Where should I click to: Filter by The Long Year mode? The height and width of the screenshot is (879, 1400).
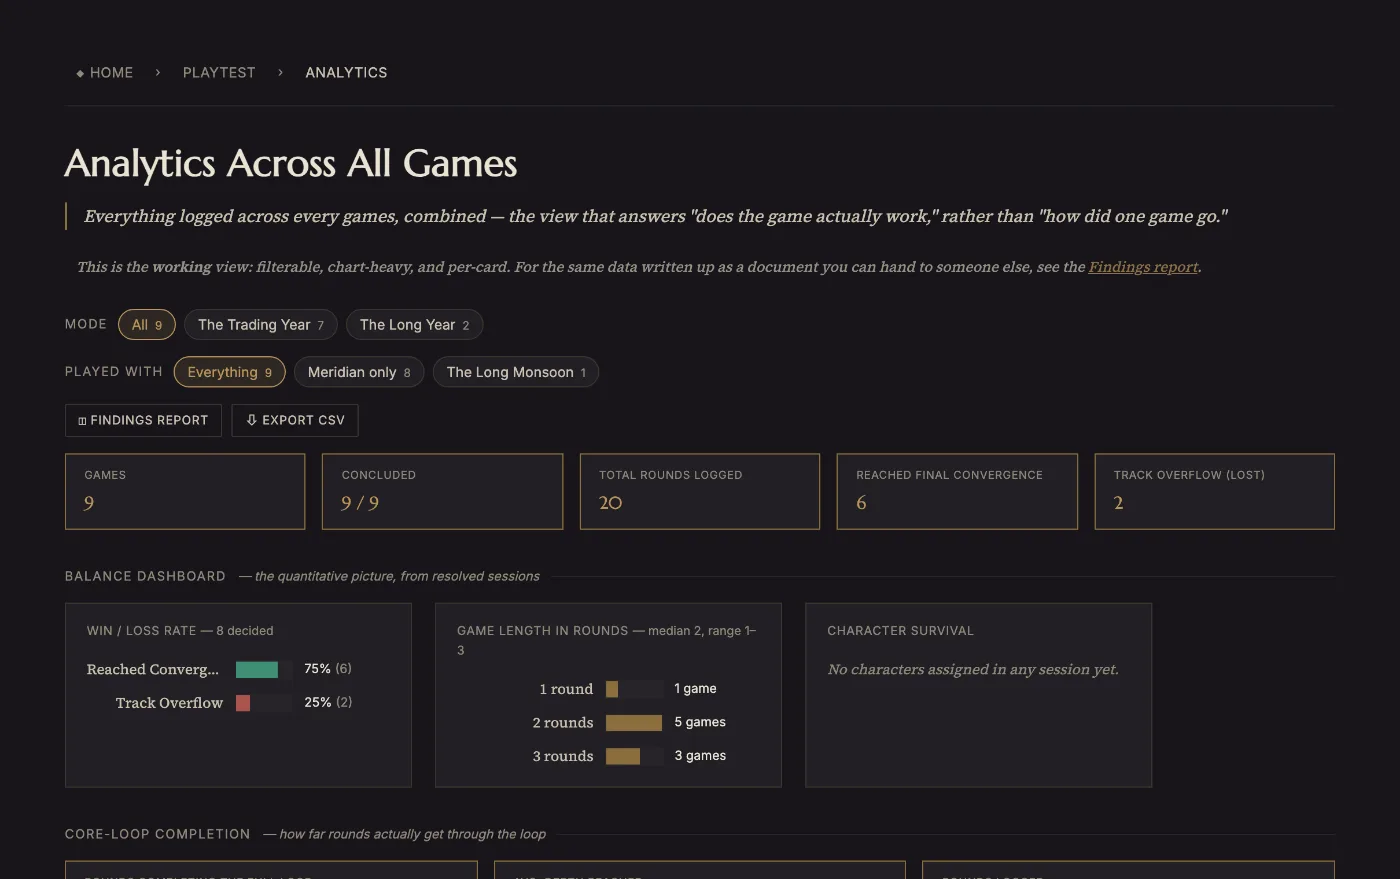(414, 325)
